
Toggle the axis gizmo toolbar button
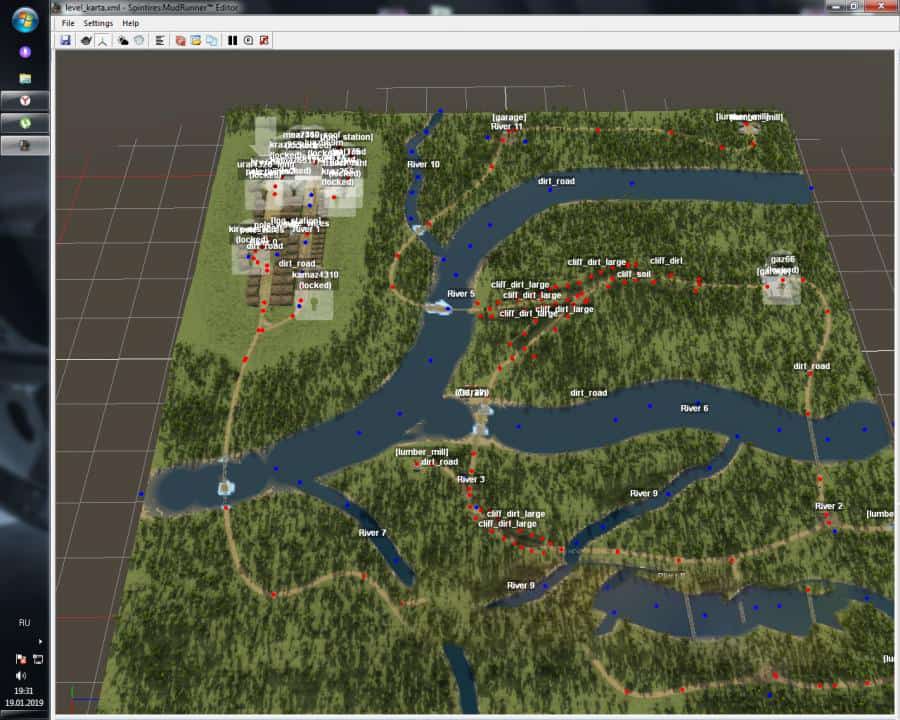[102, 40]
